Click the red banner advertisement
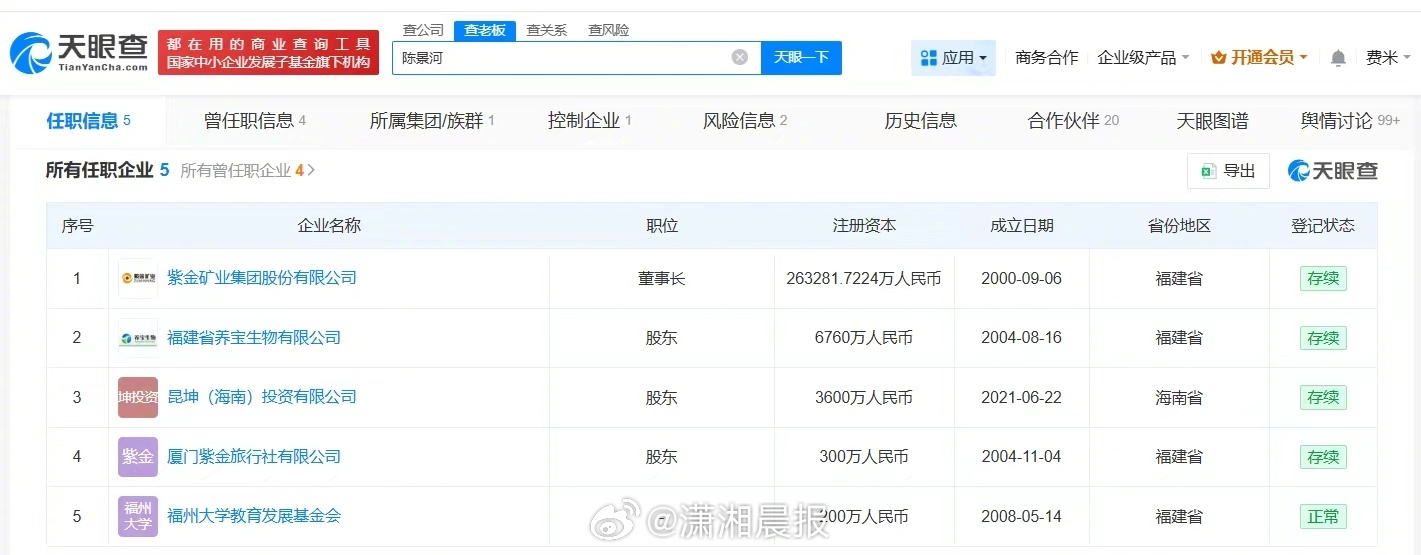Image resolution: width=1421 pixels, height=555 pixels. (268, 53)
